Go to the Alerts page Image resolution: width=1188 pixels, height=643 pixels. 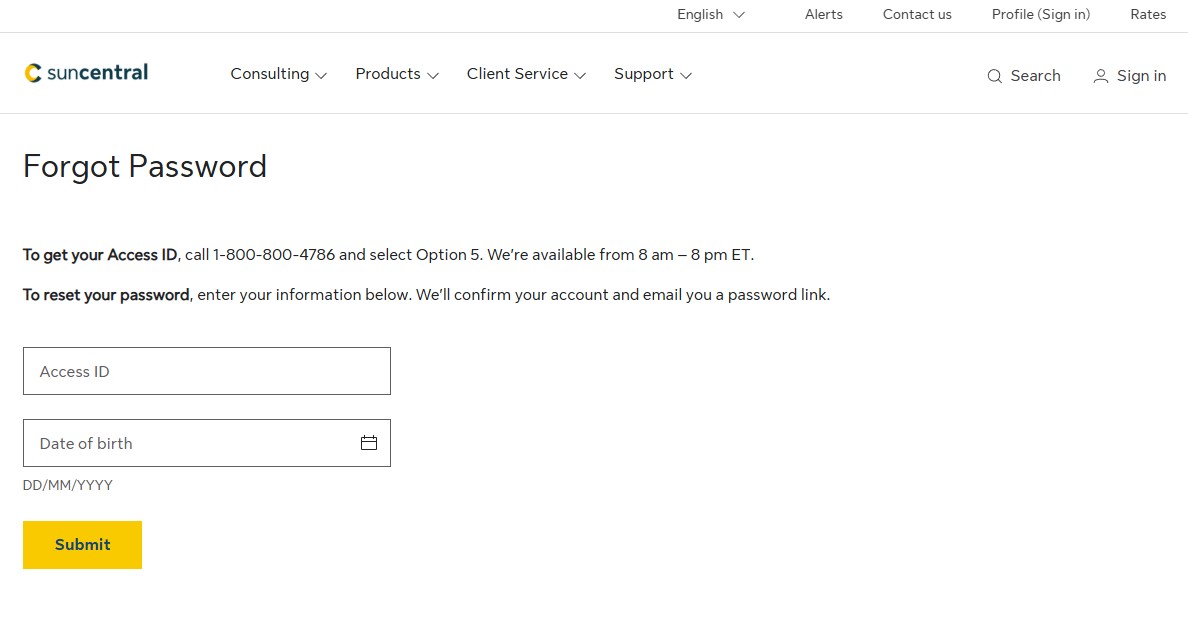823,15
